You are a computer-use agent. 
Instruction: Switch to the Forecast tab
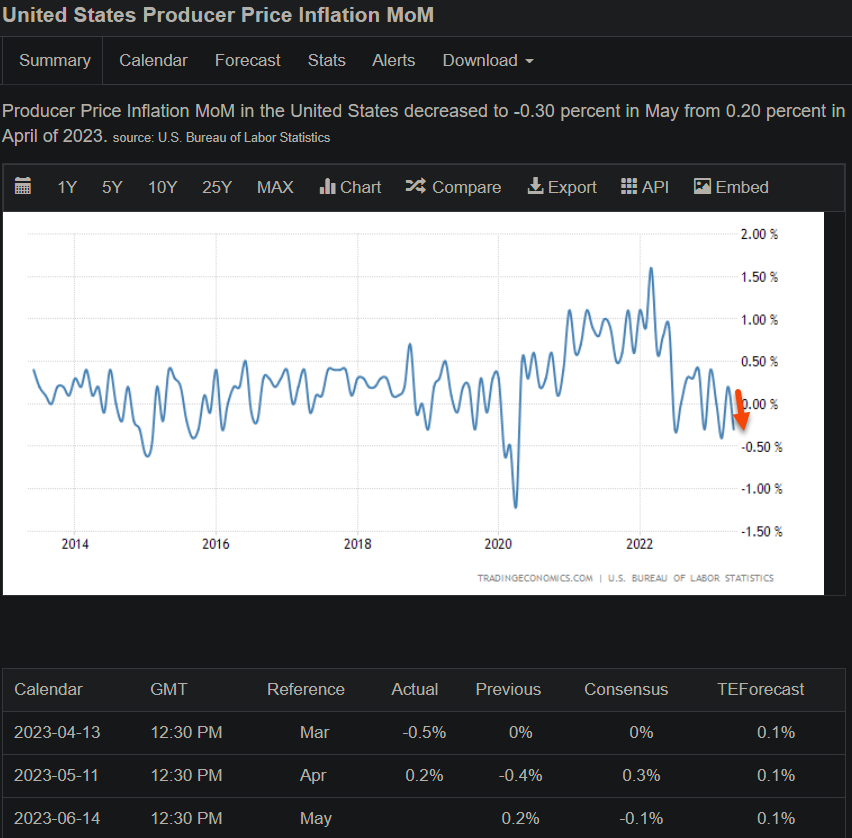click(x=247, y=60)
